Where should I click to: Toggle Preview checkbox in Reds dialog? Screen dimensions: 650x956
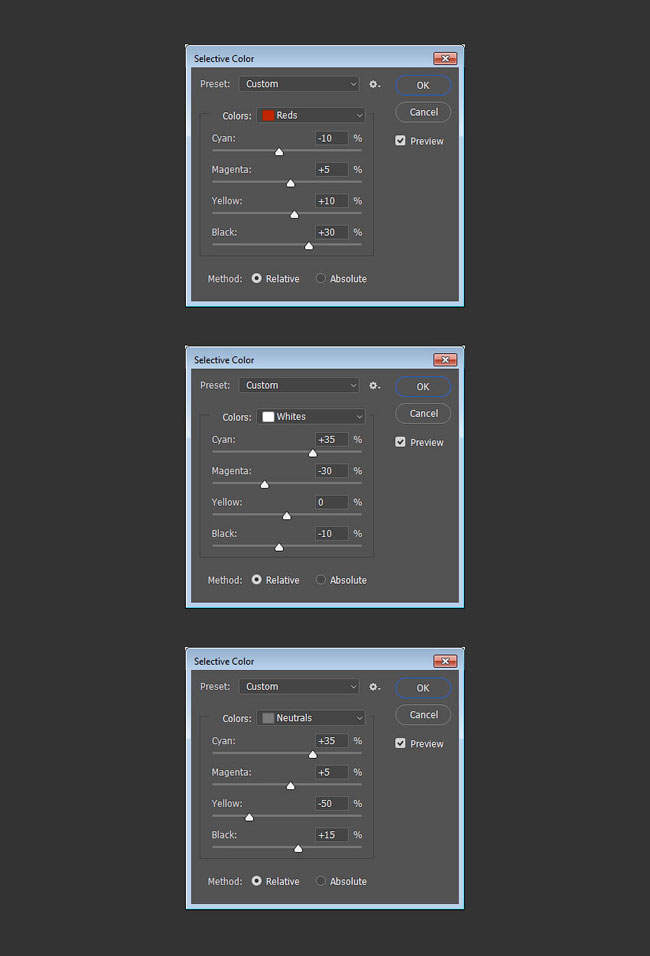click(400, 140)
